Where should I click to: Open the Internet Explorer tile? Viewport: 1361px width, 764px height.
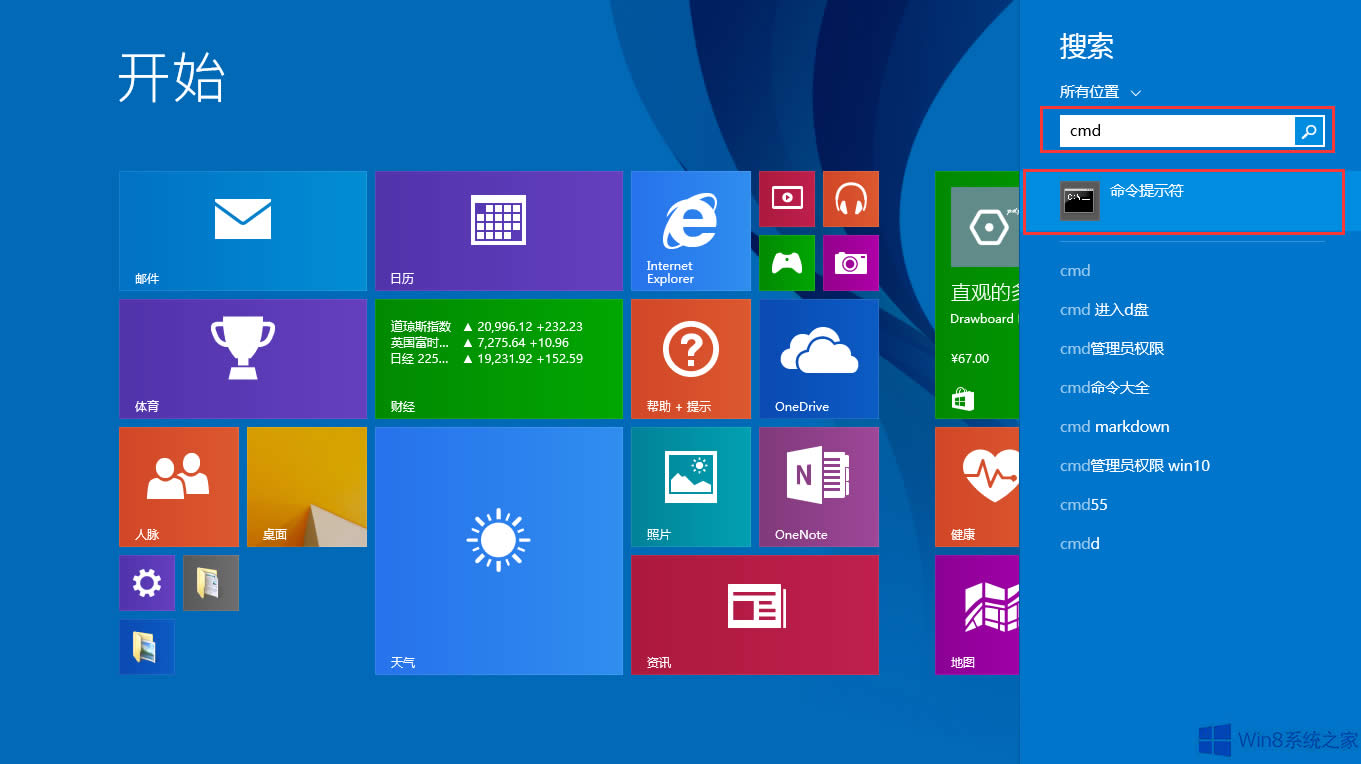pos(689,230)
